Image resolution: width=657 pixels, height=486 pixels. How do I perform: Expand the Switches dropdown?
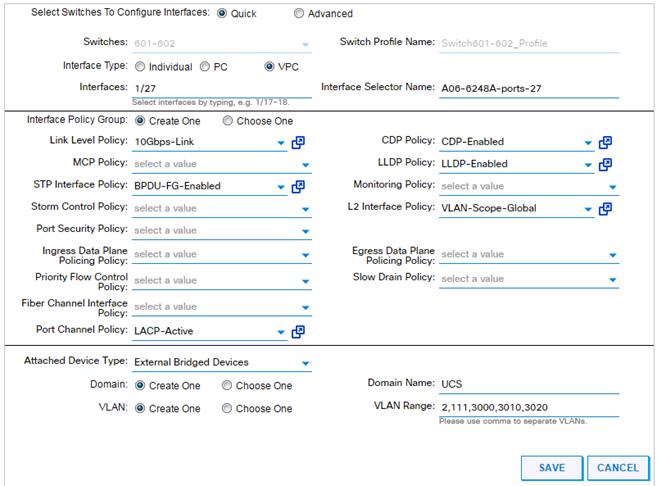pos(305,44)
